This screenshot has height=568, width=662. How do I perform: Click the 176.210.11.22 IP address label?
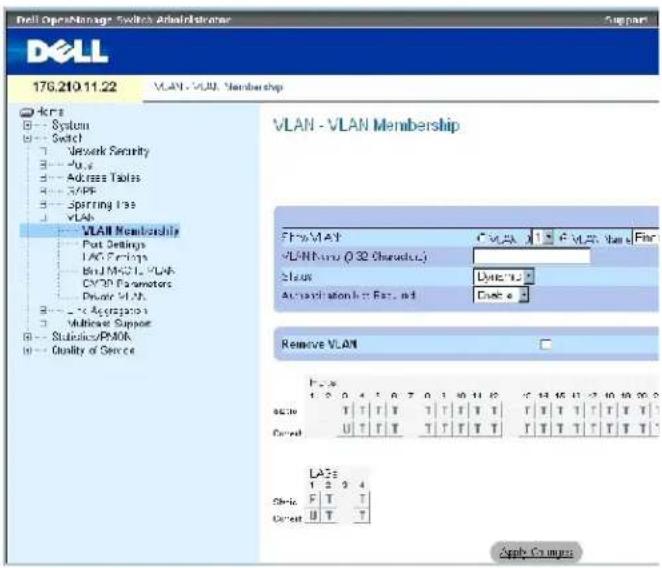coord(75,87)
